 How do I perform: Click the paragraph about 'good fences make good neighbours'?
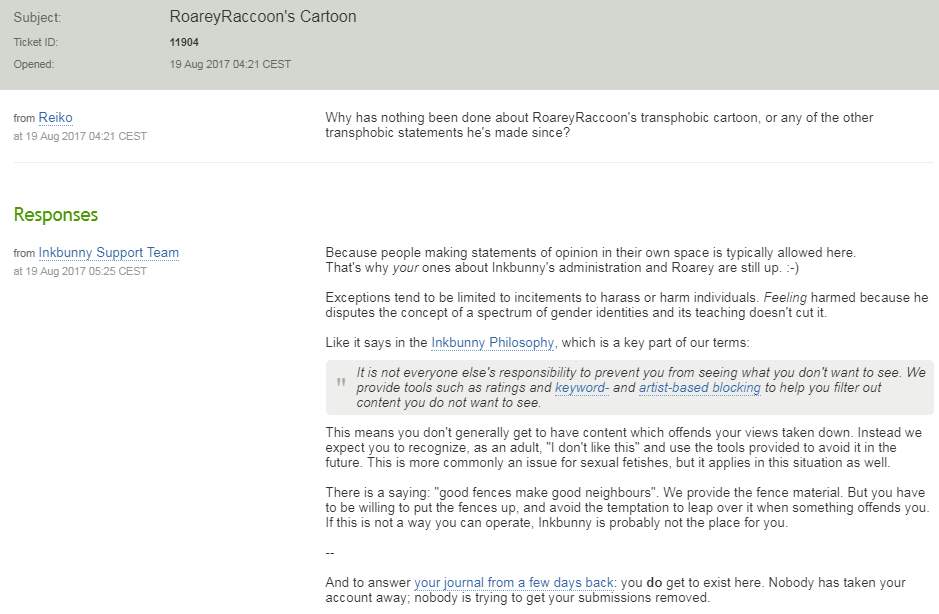pyautogui.click(x=628, y=507)
